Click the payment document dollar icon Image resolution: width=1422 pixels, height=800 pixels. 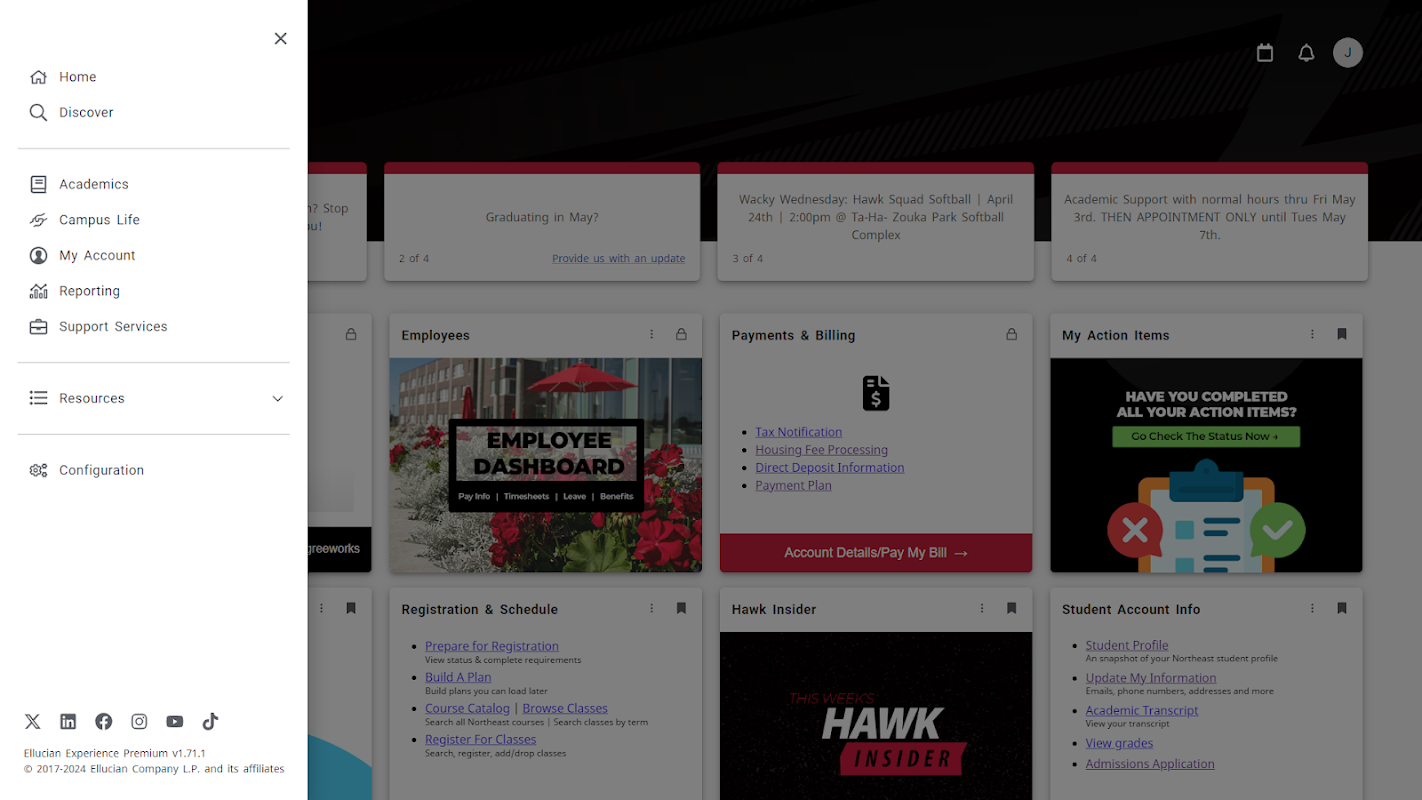876,393
